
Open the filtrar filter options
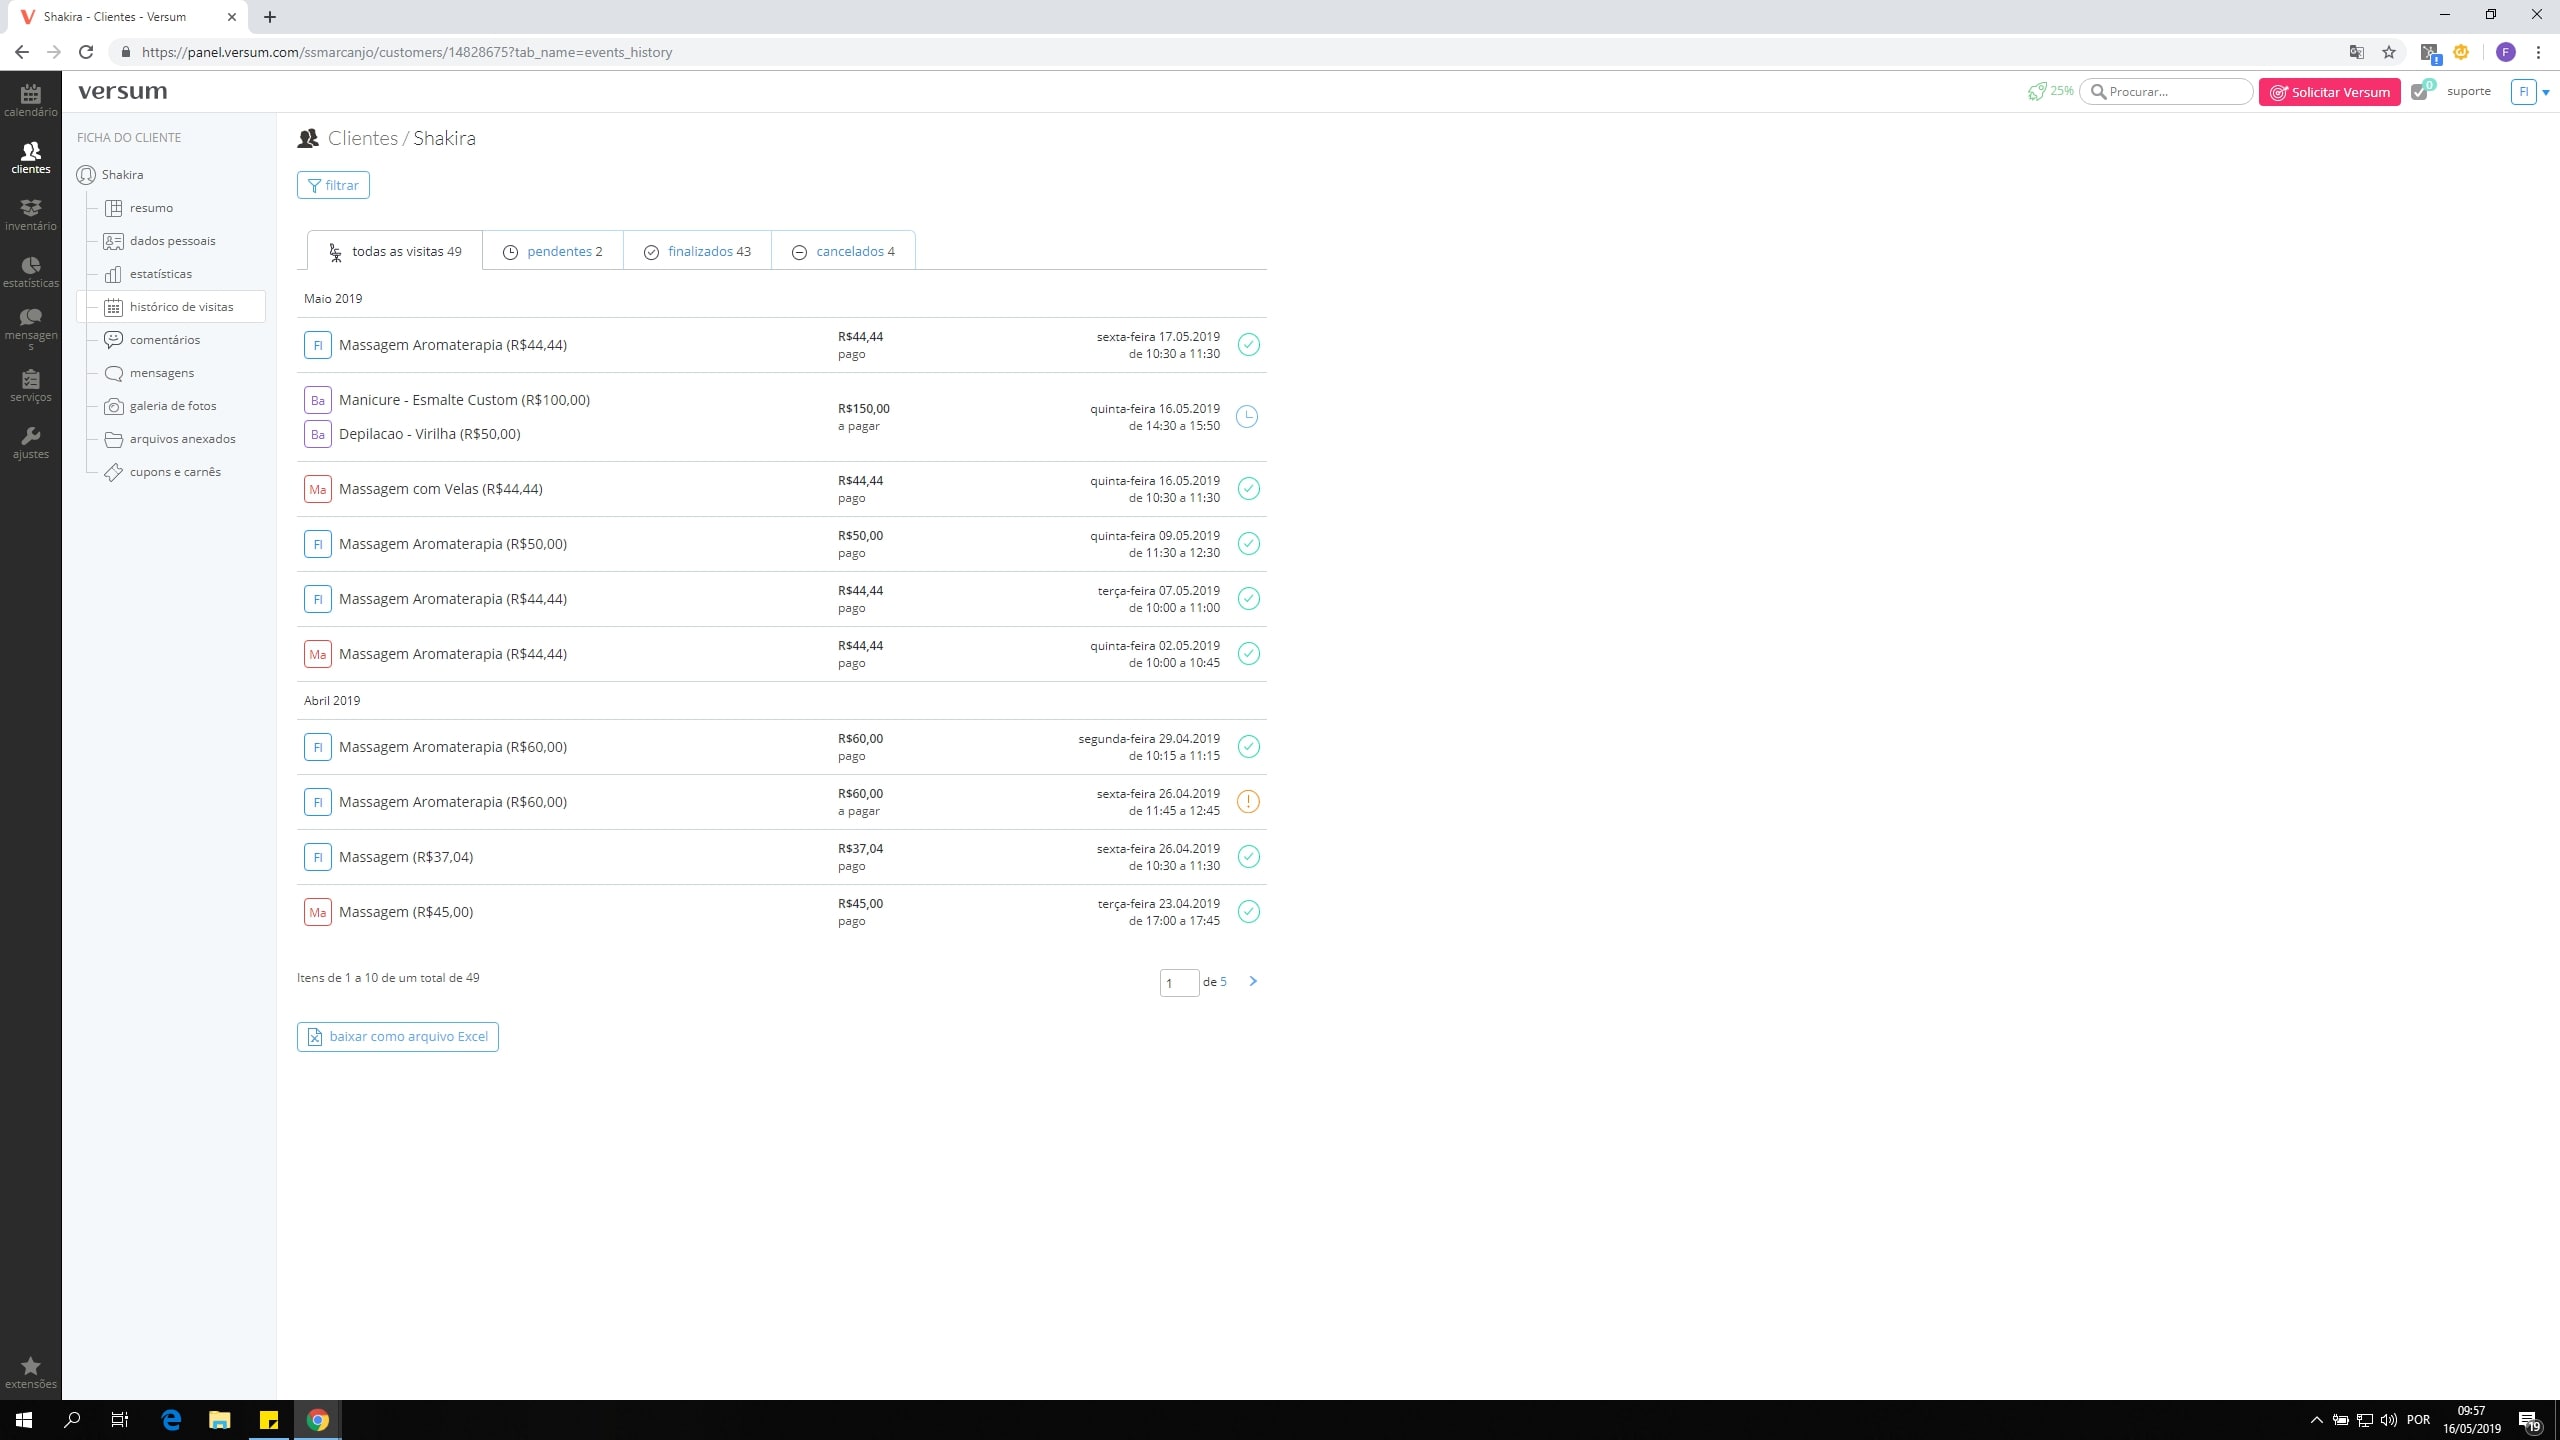333,185
